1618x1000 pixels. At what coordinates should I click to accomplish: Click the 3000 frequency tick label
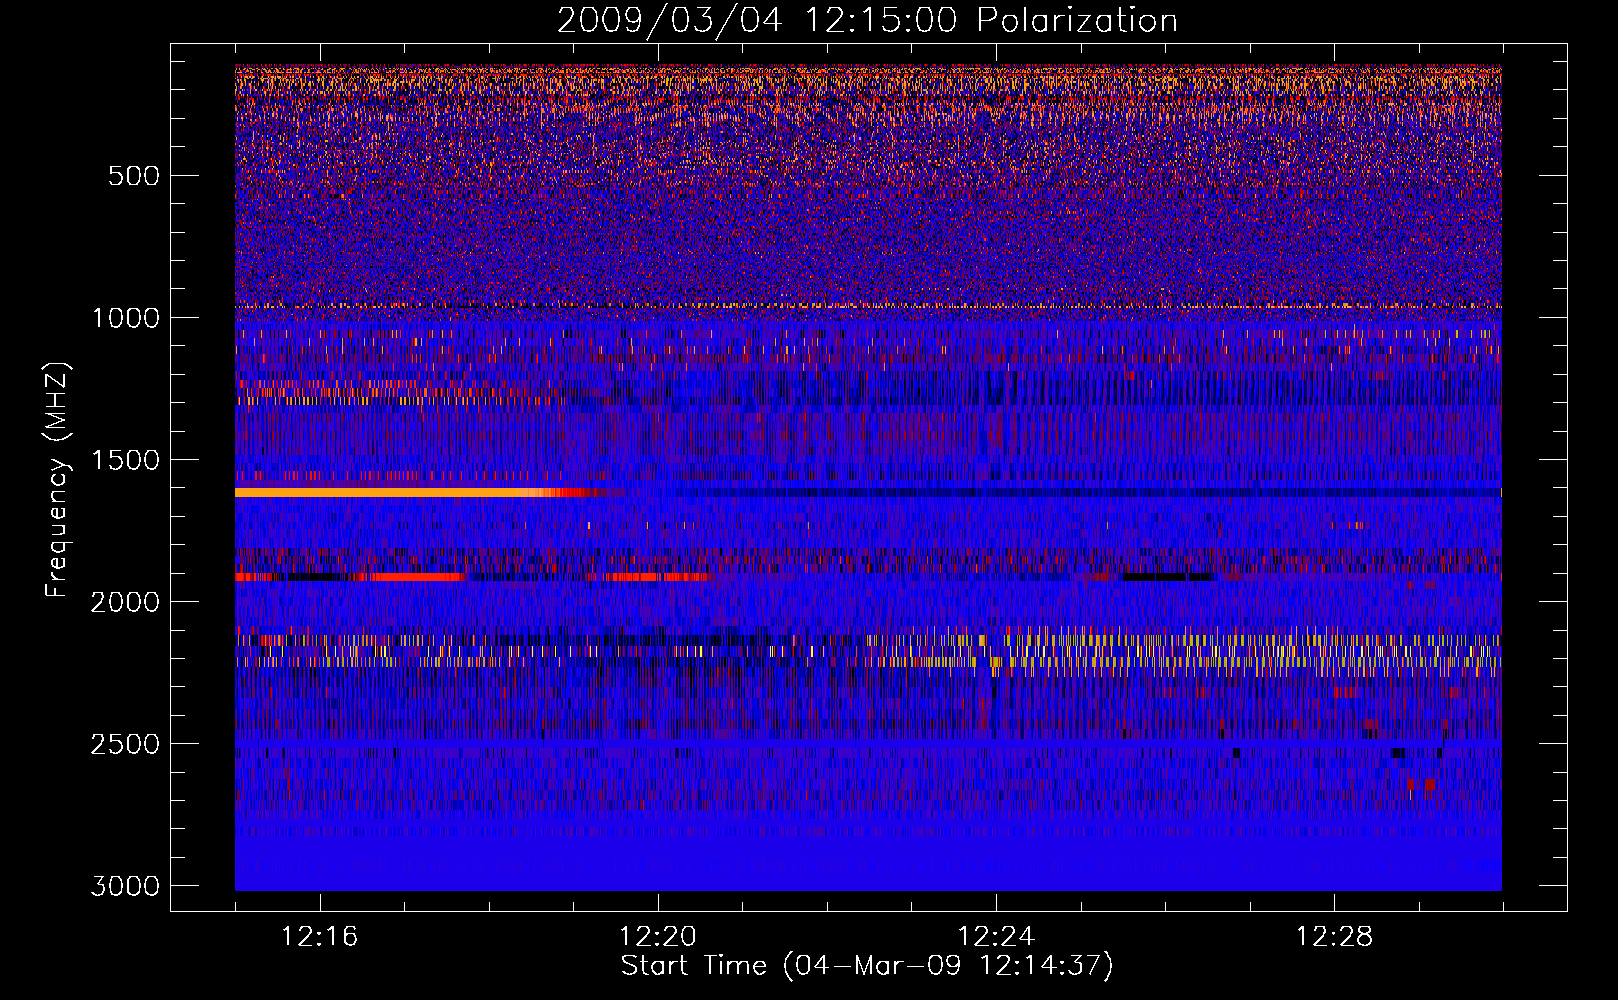[125, 886]
